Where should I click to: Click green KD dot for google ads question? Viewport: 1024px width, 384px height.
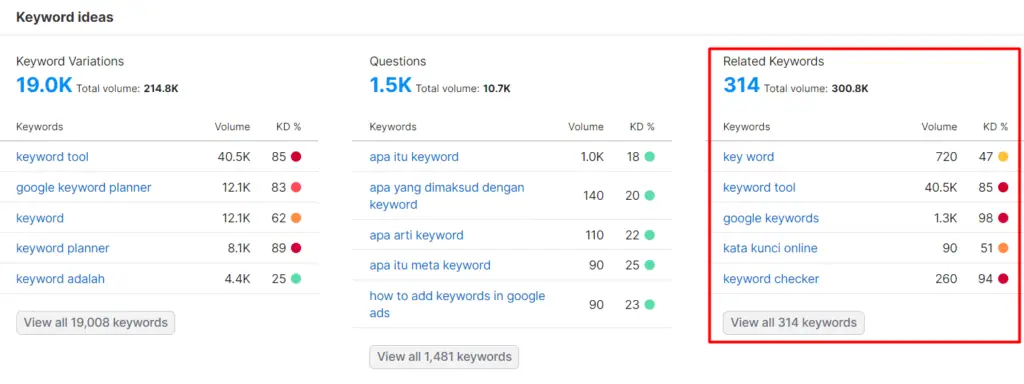(649, 304)
